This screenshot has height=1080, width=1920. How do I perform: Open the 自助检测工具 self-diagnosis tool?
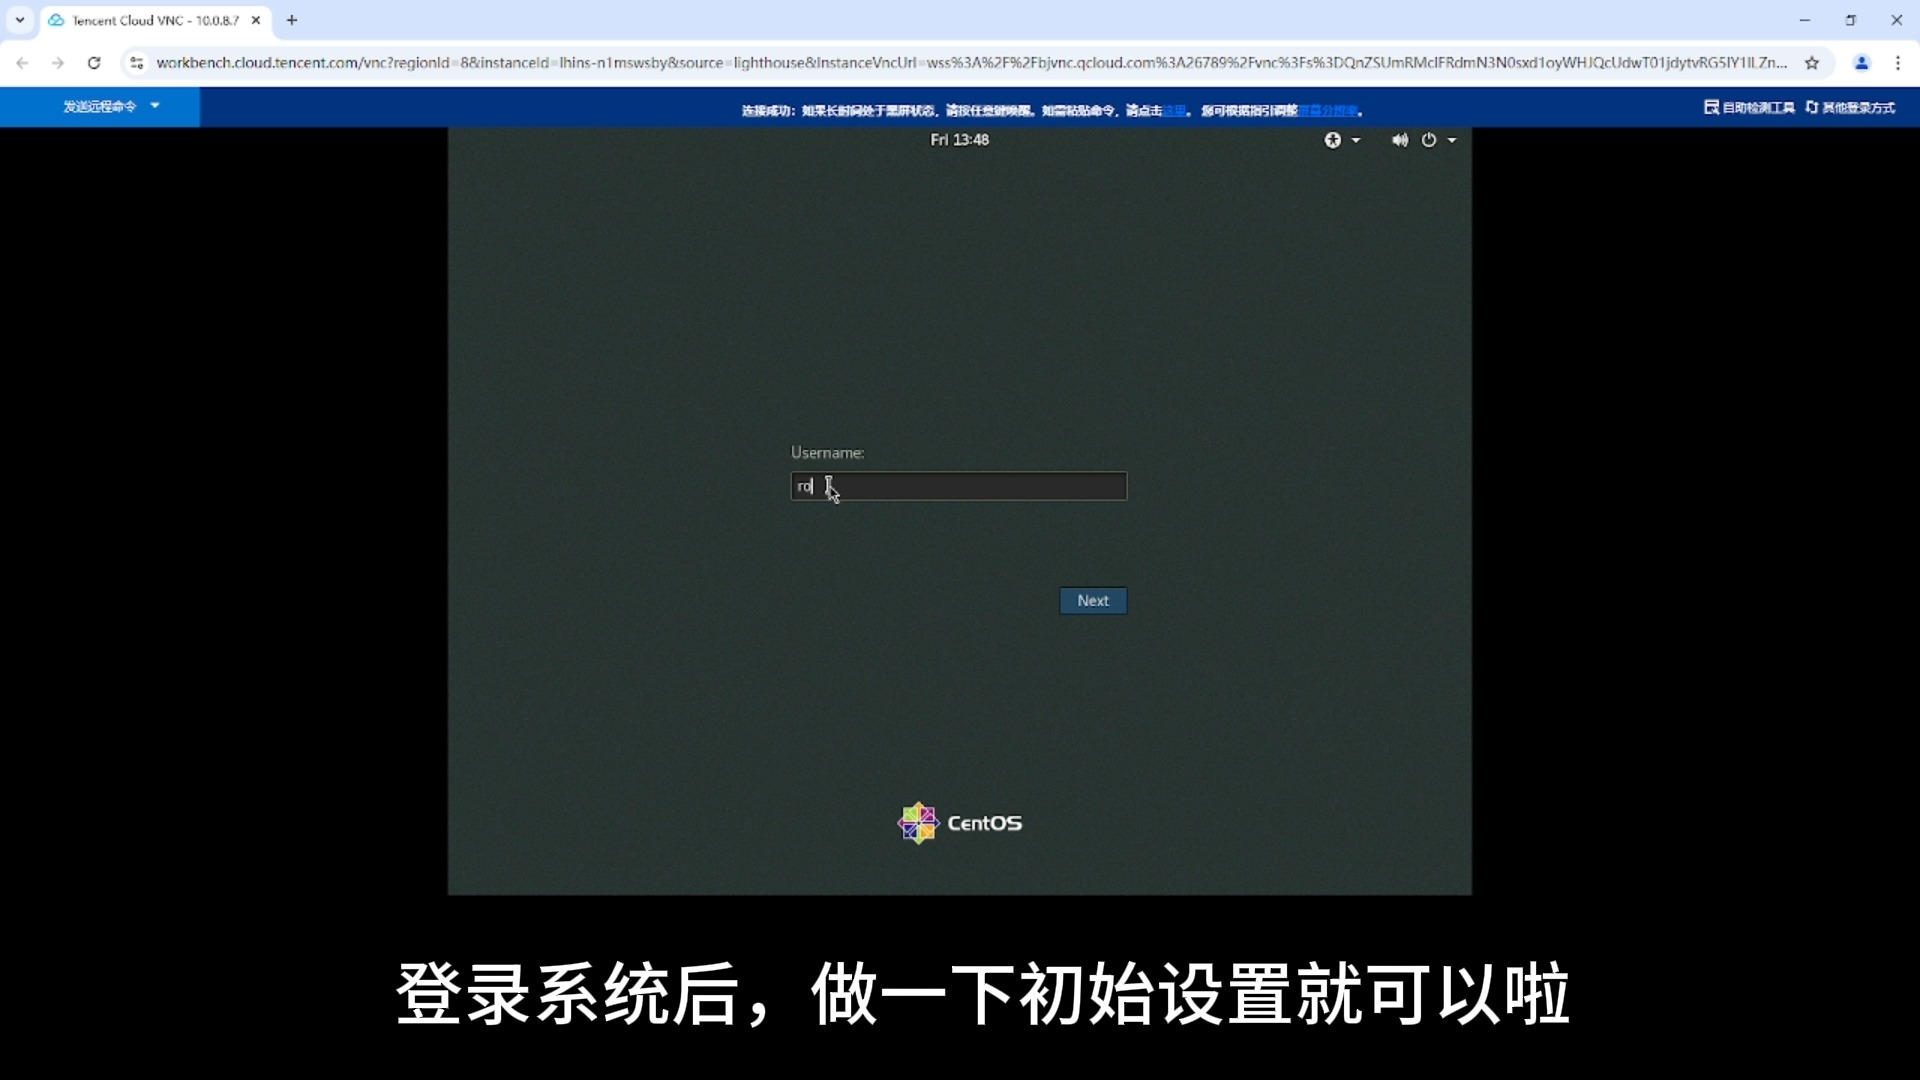(x=1748, y=107)
